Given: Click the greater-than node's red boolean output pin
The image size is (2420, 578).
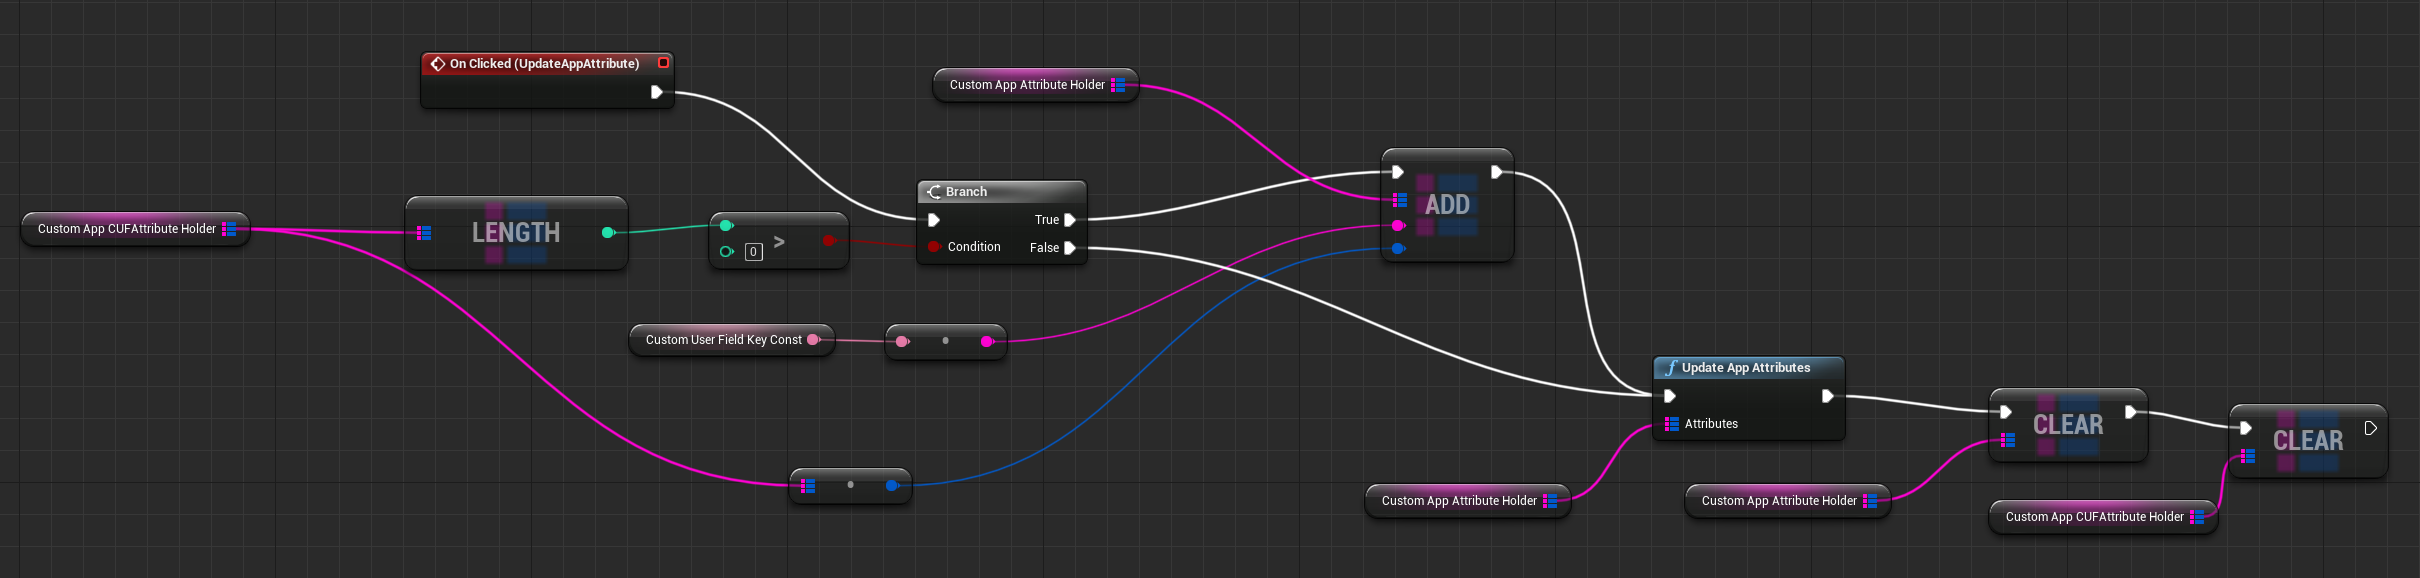Looking at the screenshot, I should 828,241.
